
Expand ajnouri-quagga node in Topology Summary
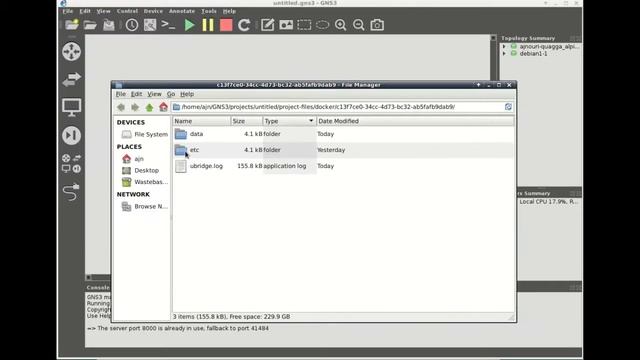click(x=504, y=47)
